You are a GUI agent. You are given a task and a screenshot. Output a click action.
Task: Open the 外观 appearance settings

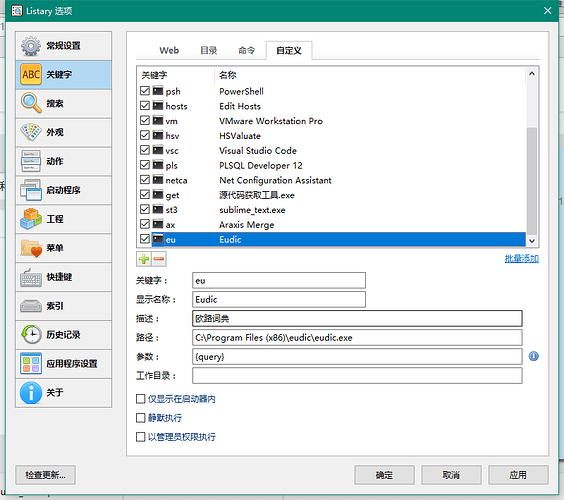click(63, 132)
